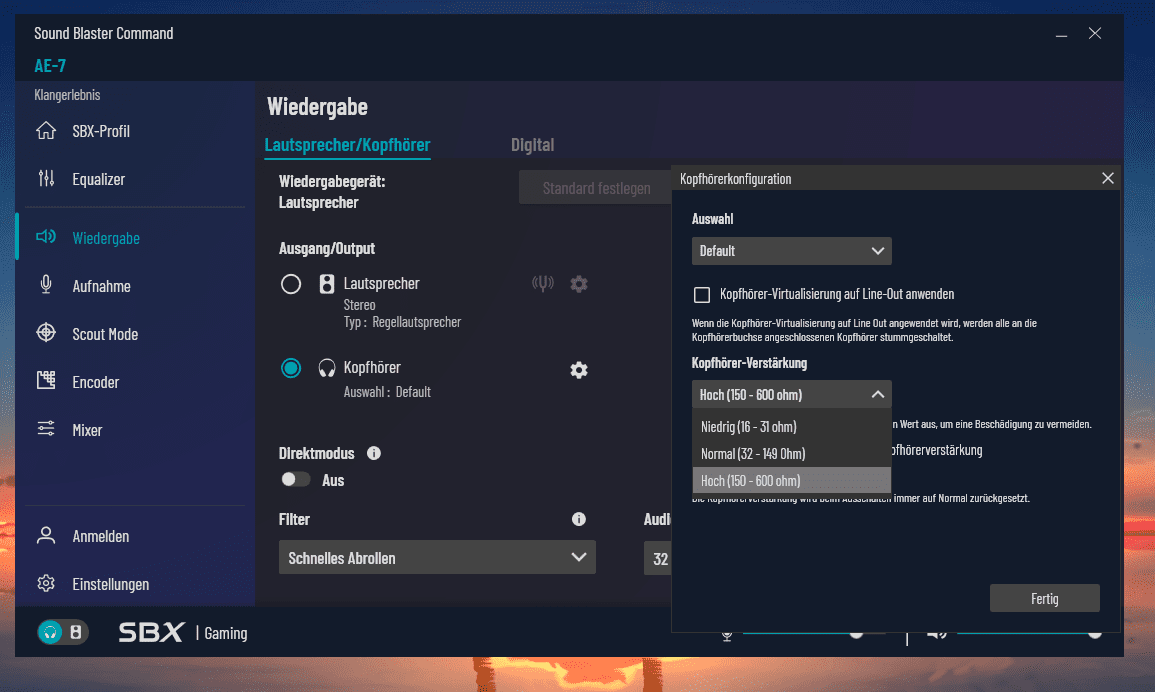The width and height of the screenshot is (1155, 692).
Task: Open the Mixer icon in sidebar
Action: 46,428
